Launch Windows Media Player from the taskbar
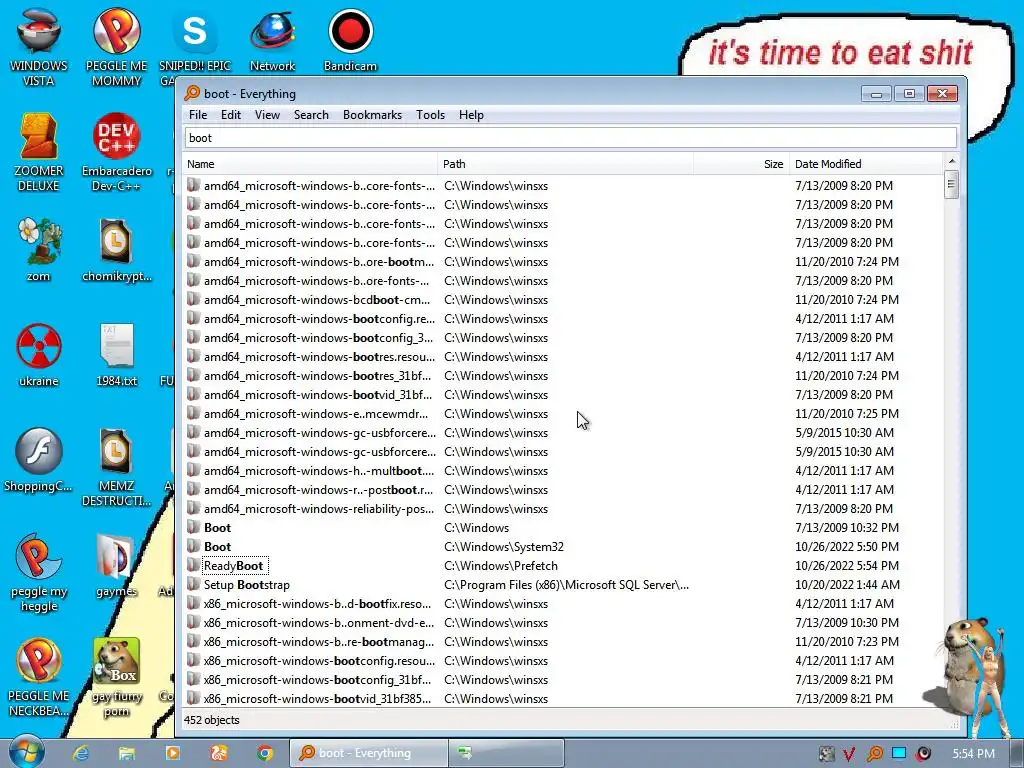This screenshot has height=768, width=1024. coord(172,753)
